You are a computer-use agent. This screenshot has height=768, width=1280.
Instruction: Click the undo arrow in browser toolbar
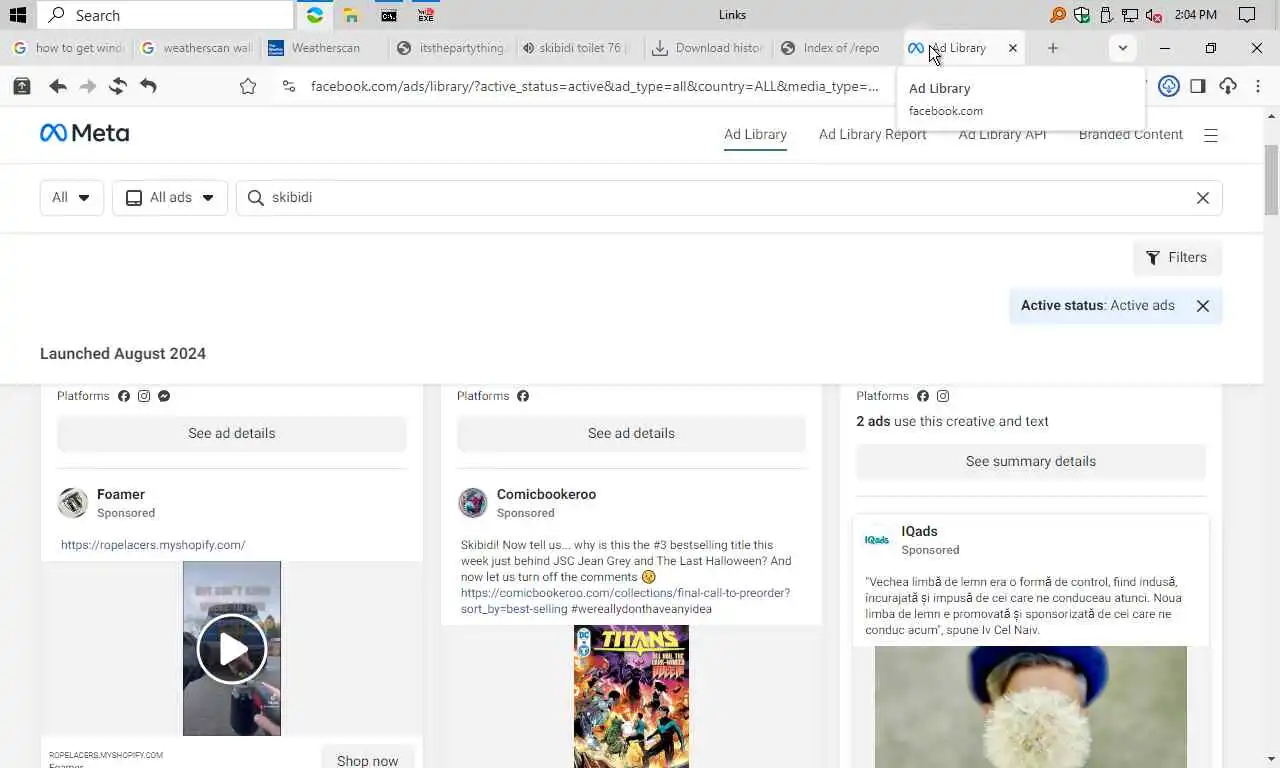pyautogui.click(x=148, y=87)
